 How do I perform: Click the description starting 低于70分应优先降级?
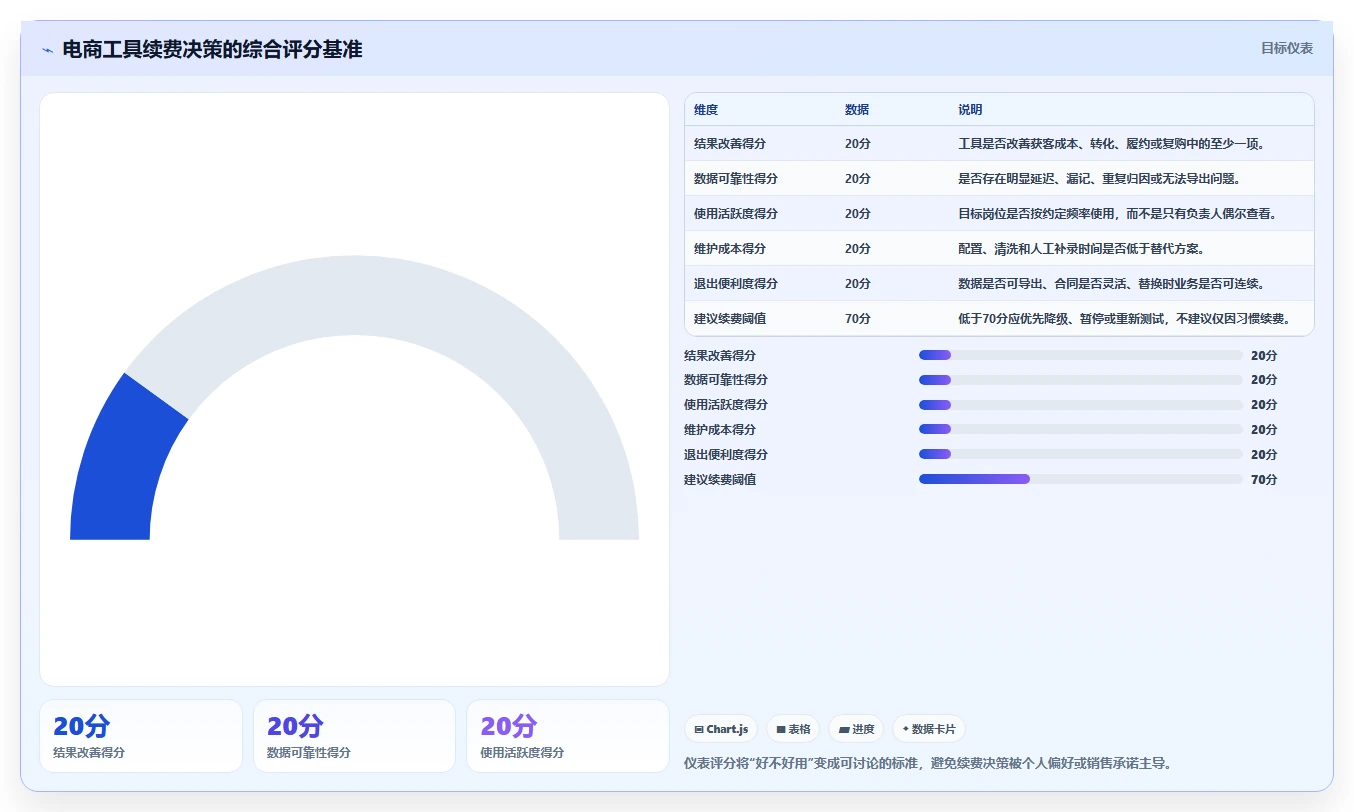pyautogui.click(x=1124, y=319)
